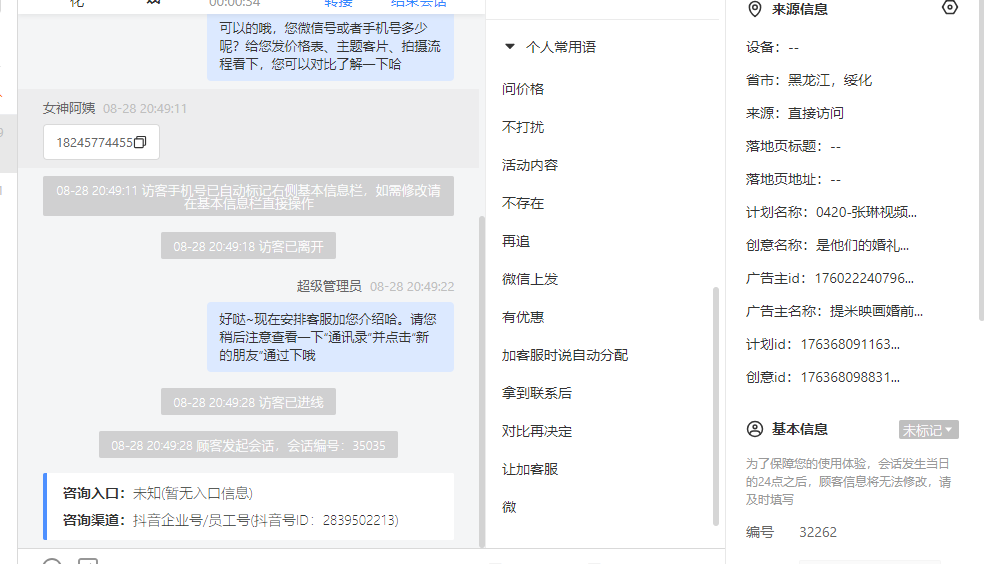Screen dimensions: 984x564
Task: Click the 编号 32262 field
Action: point(791,532)
